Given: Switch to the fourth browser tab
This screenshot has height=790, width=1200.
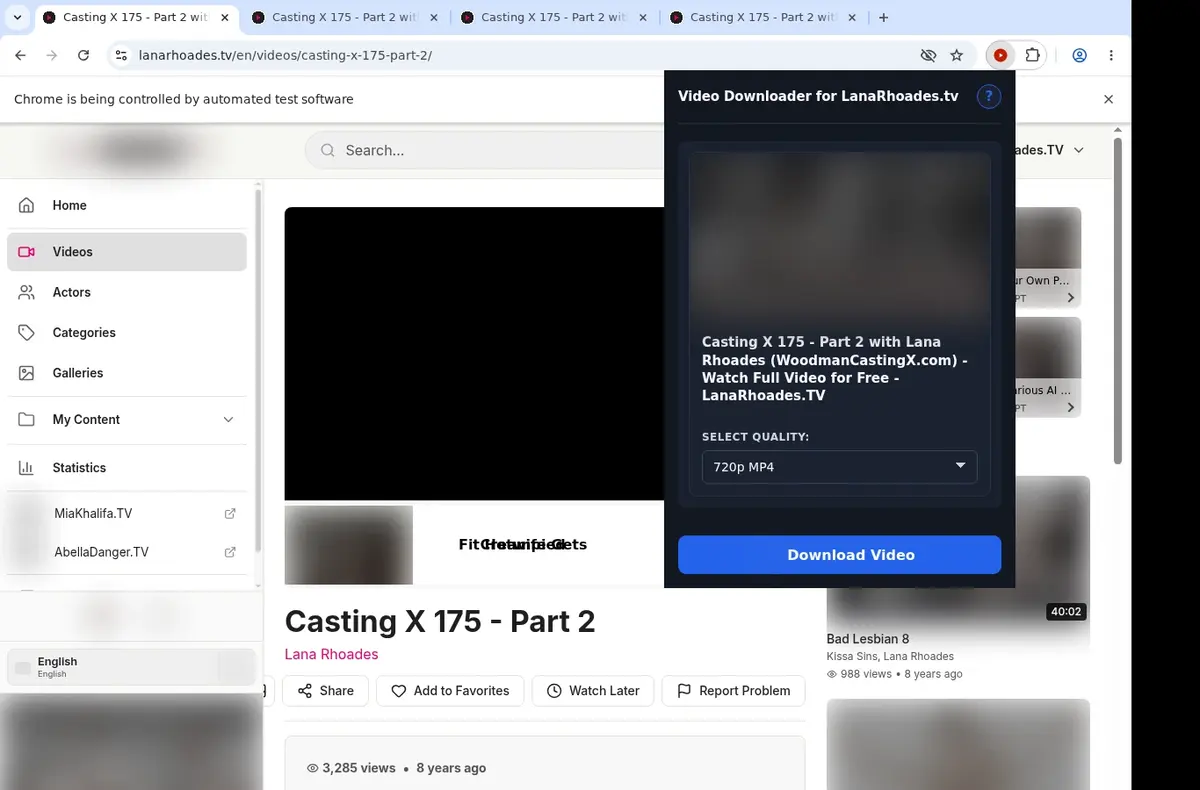Looking at the screenshot, I should (x=762, y=17).
